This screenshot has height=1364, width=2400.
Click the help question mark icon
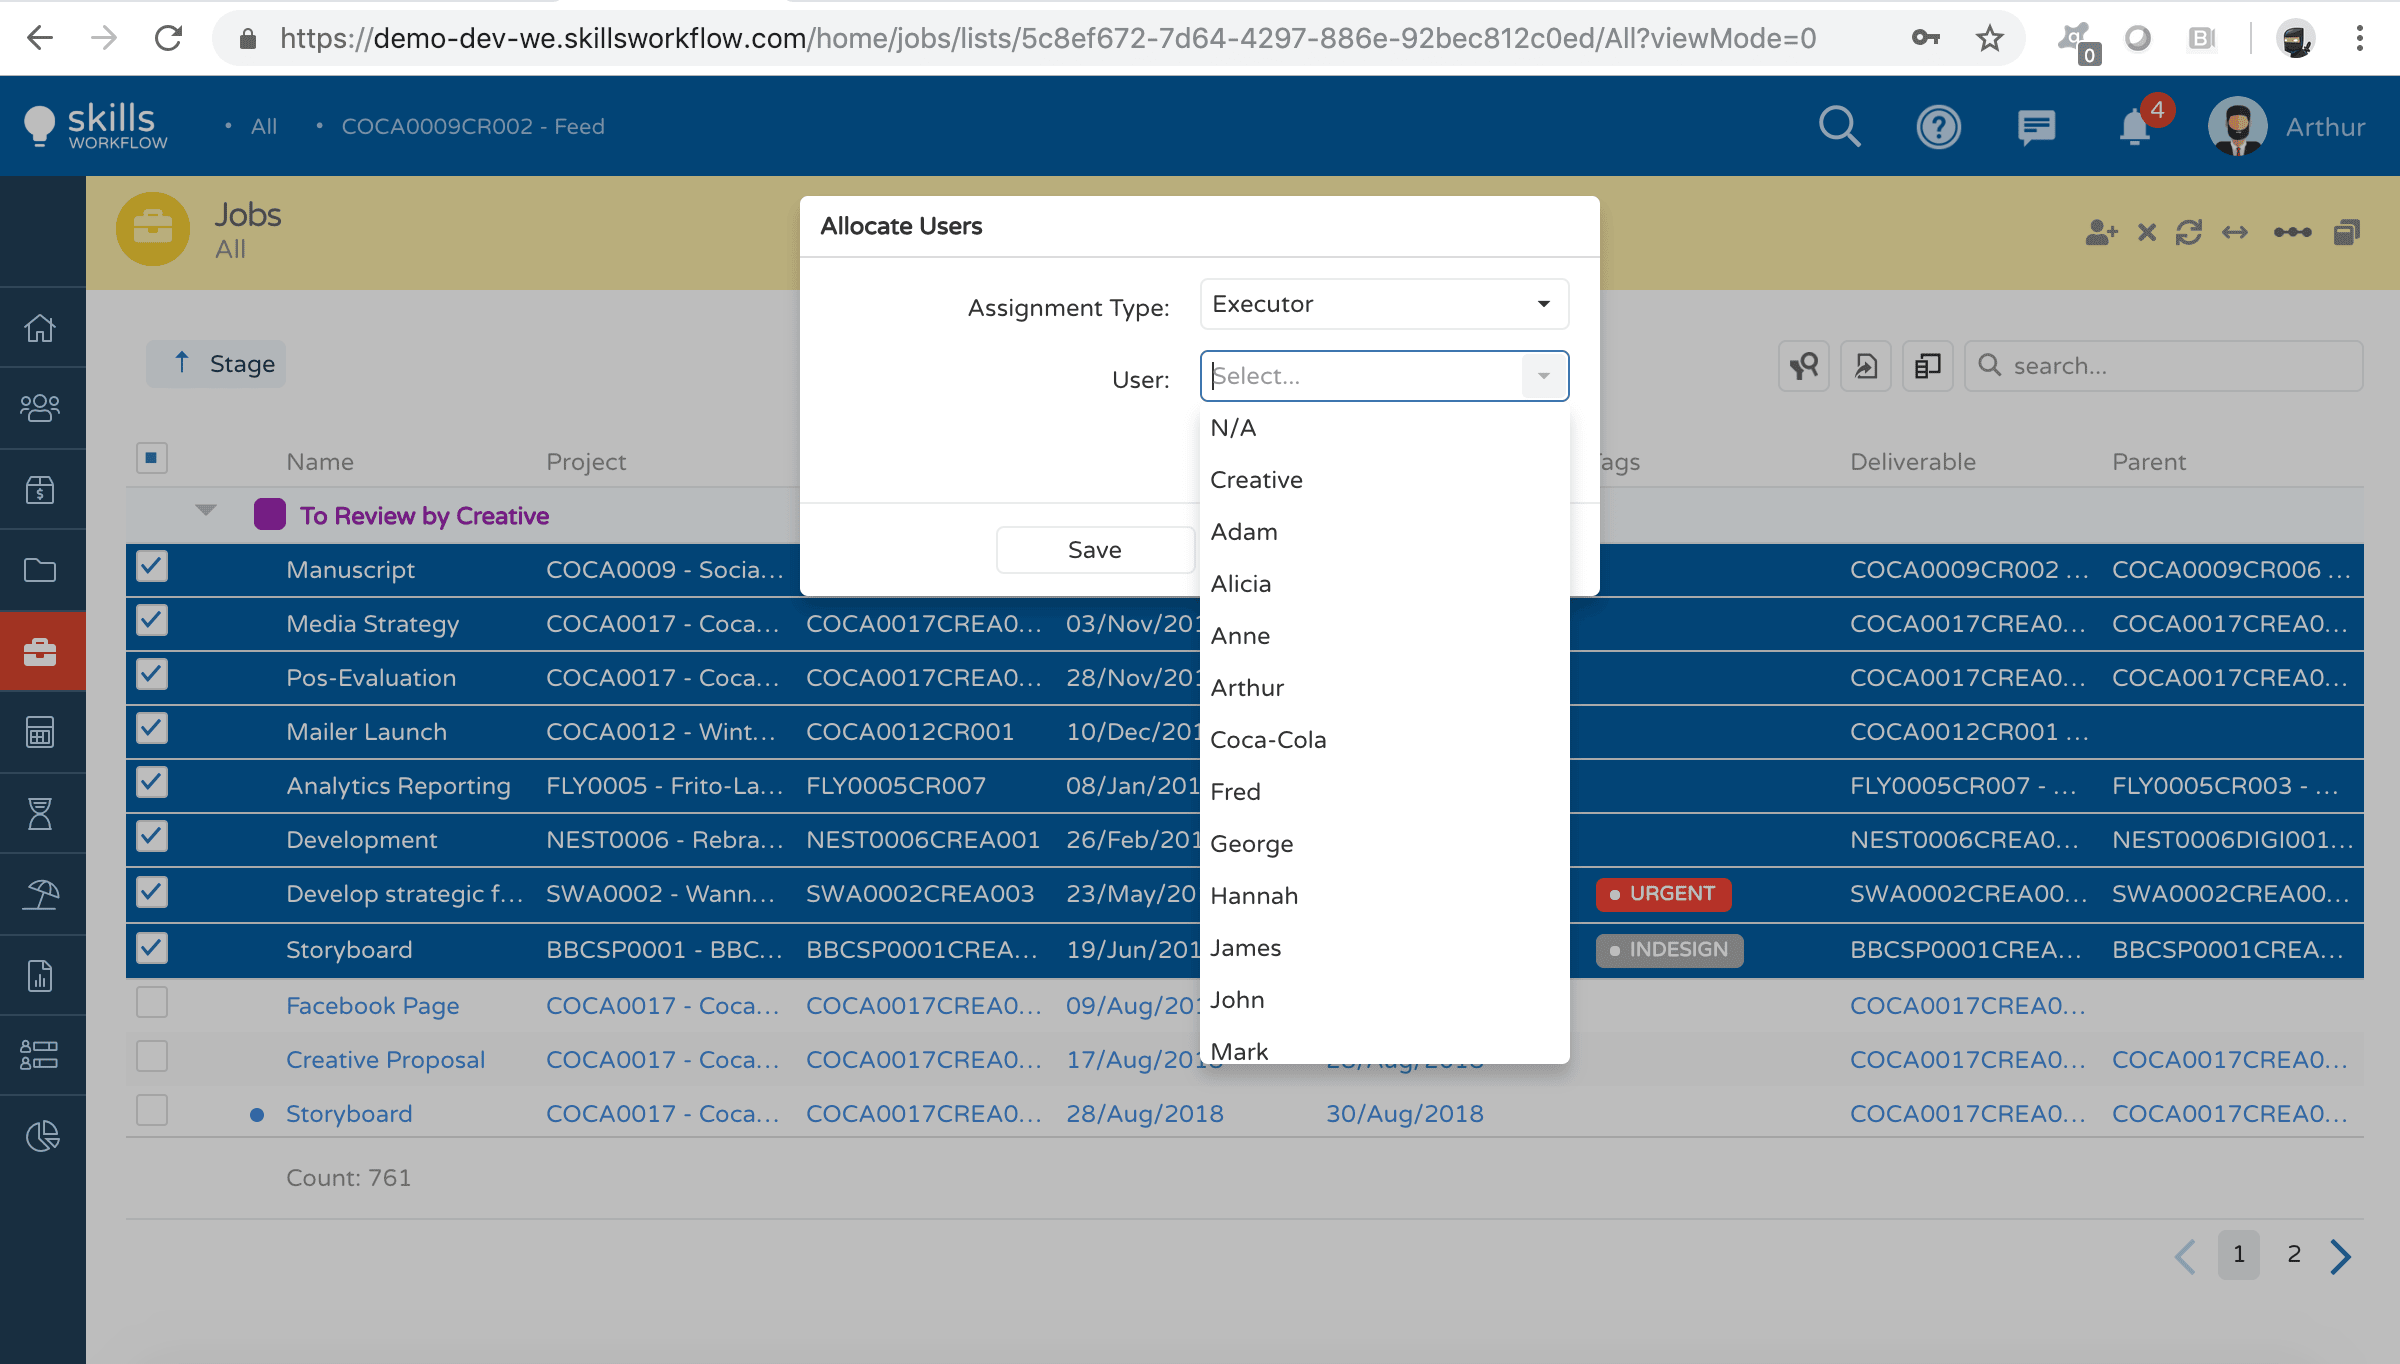pyautogui.click(x=1938, y=127)
